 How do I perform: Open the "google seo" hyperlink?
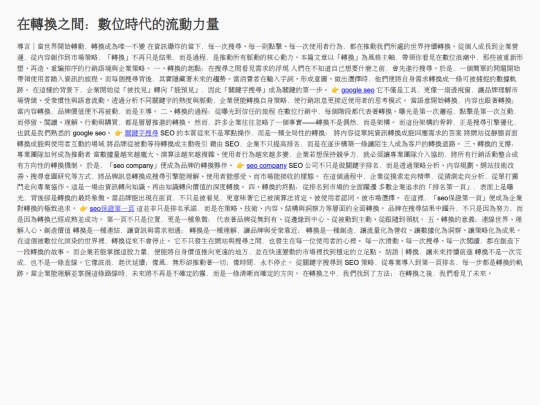(357, 90)
